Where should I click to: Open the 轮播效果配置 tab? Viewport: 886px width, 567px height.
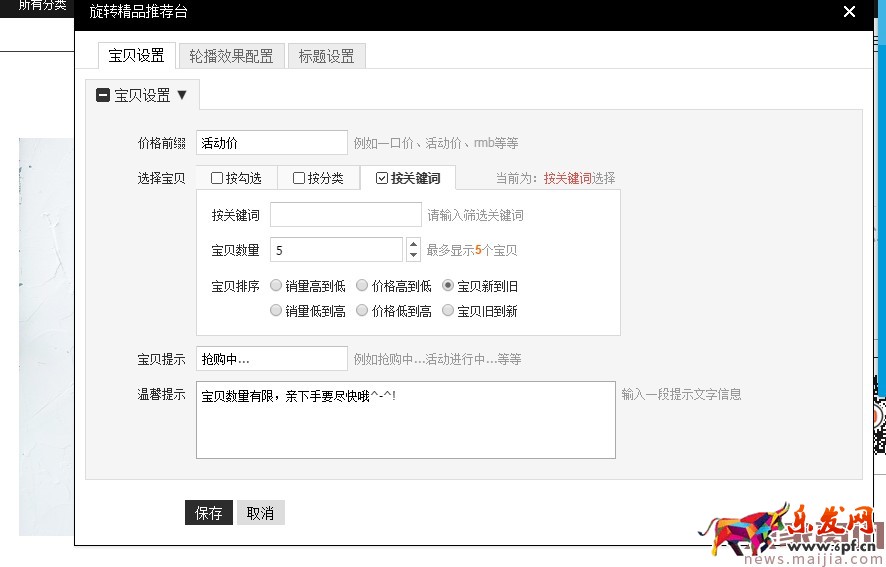[231, 56]
